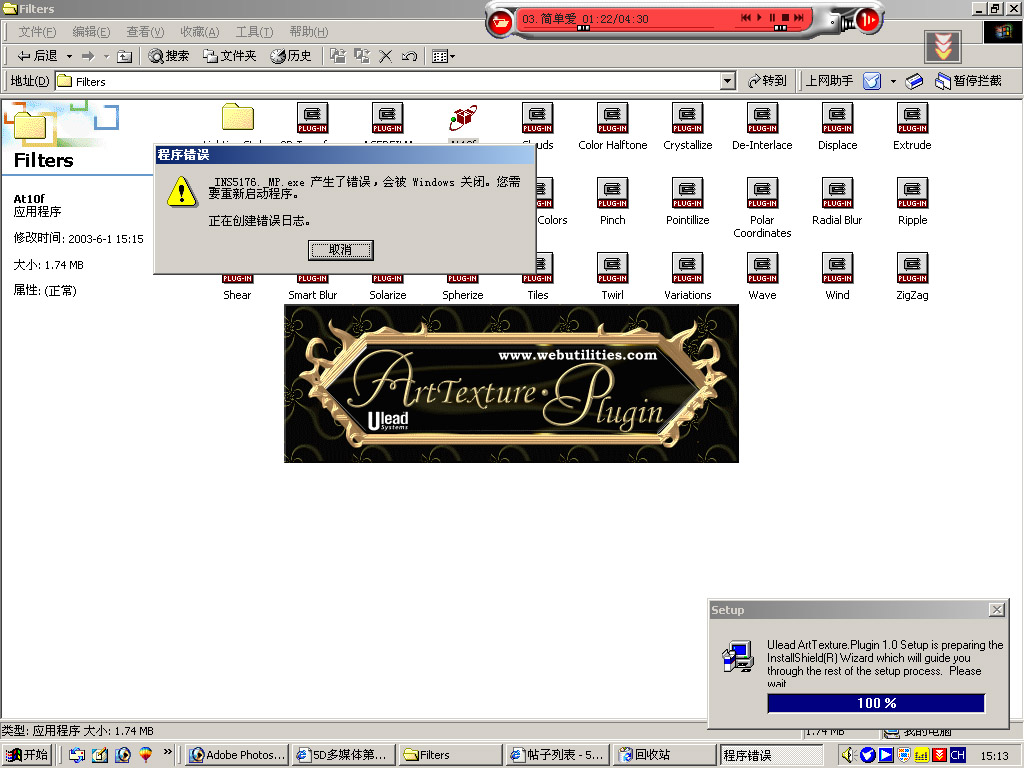The image size is (1024, 768).
Task: Select the Radial Blur plug-in icon
Action: tap(837, 194)
